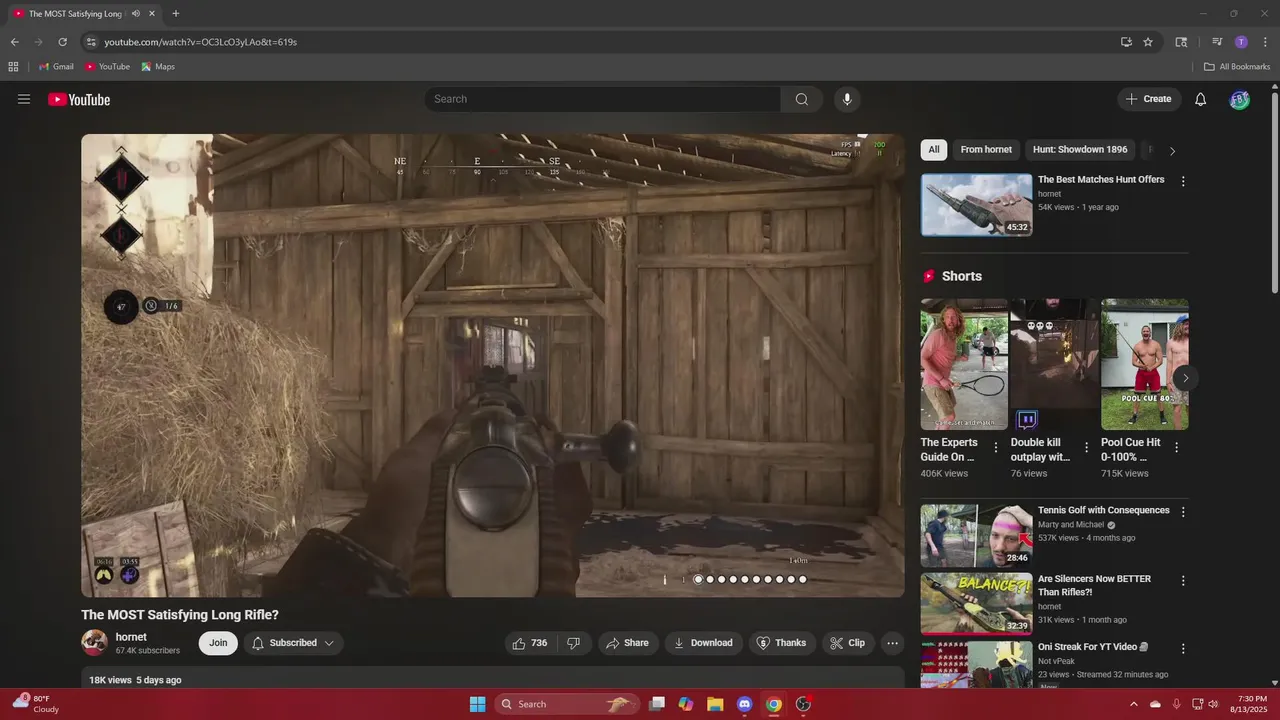Like the video with 736 likes
The height and width of the screenshot is (720, 1280).
point(530,643)
